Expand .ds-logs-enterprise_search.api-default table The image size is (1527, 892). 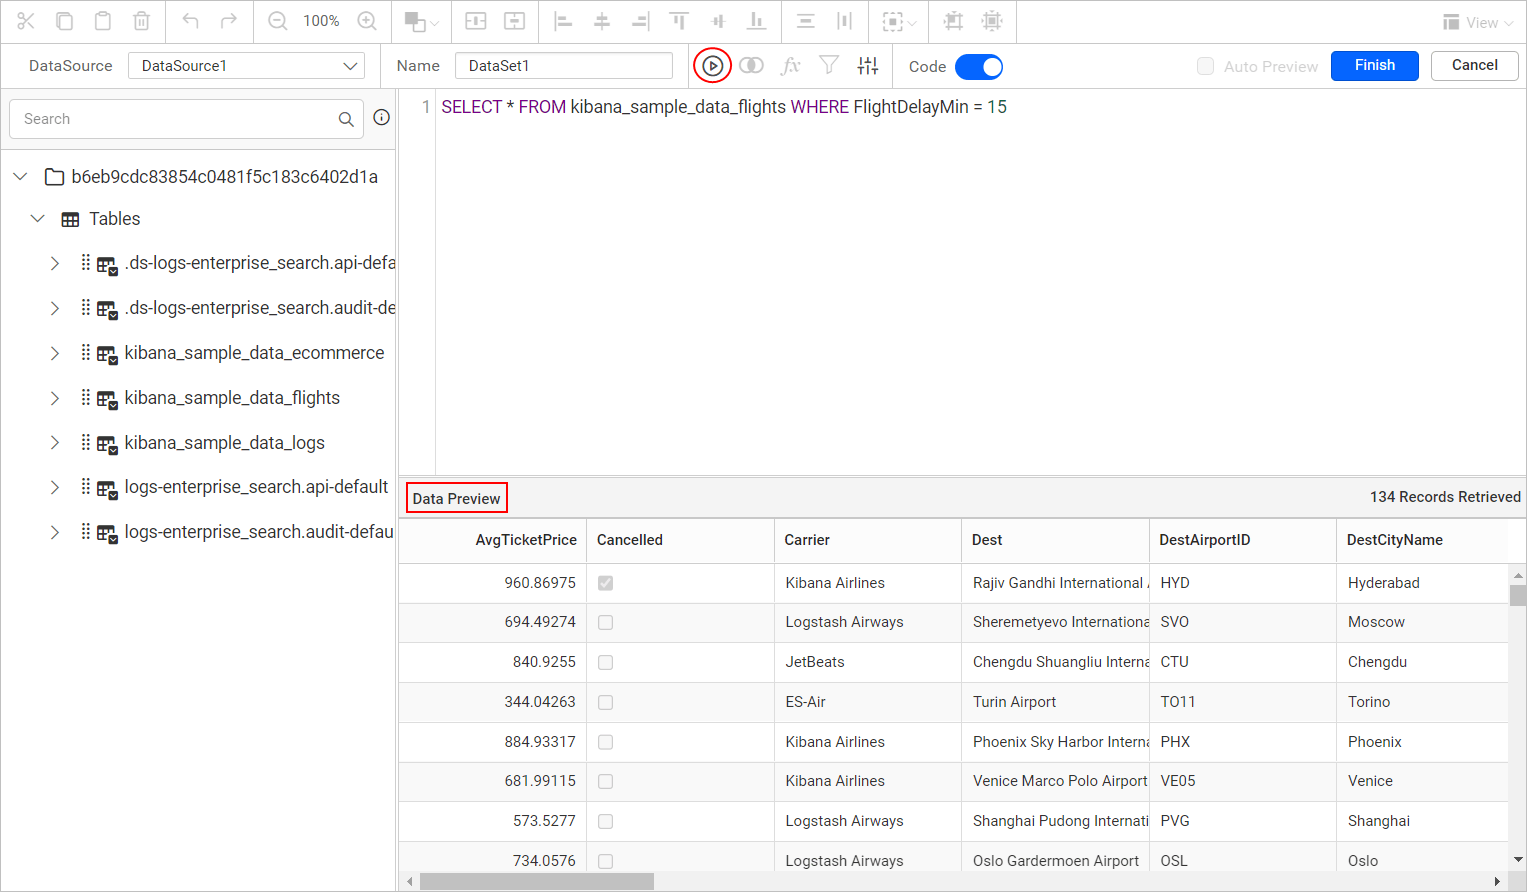pos(55,263)
